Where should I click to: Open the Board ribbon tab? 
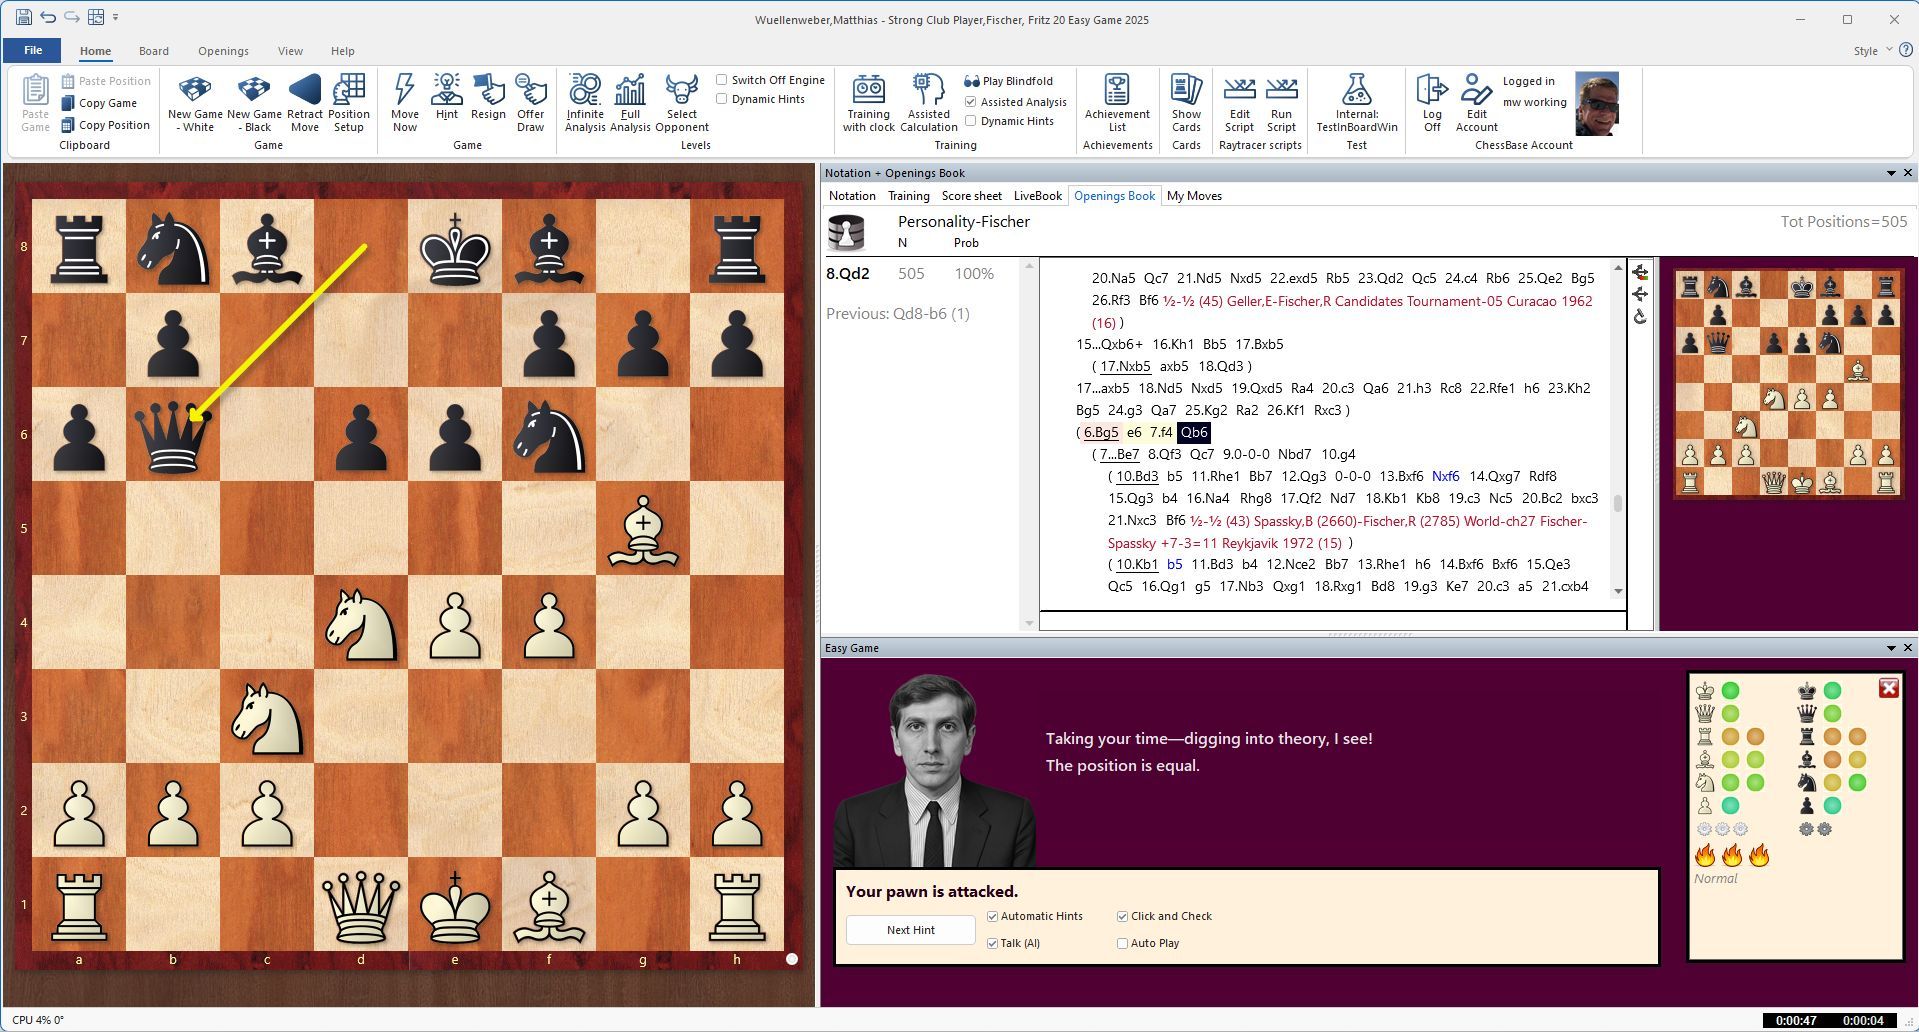click(153, 51)
